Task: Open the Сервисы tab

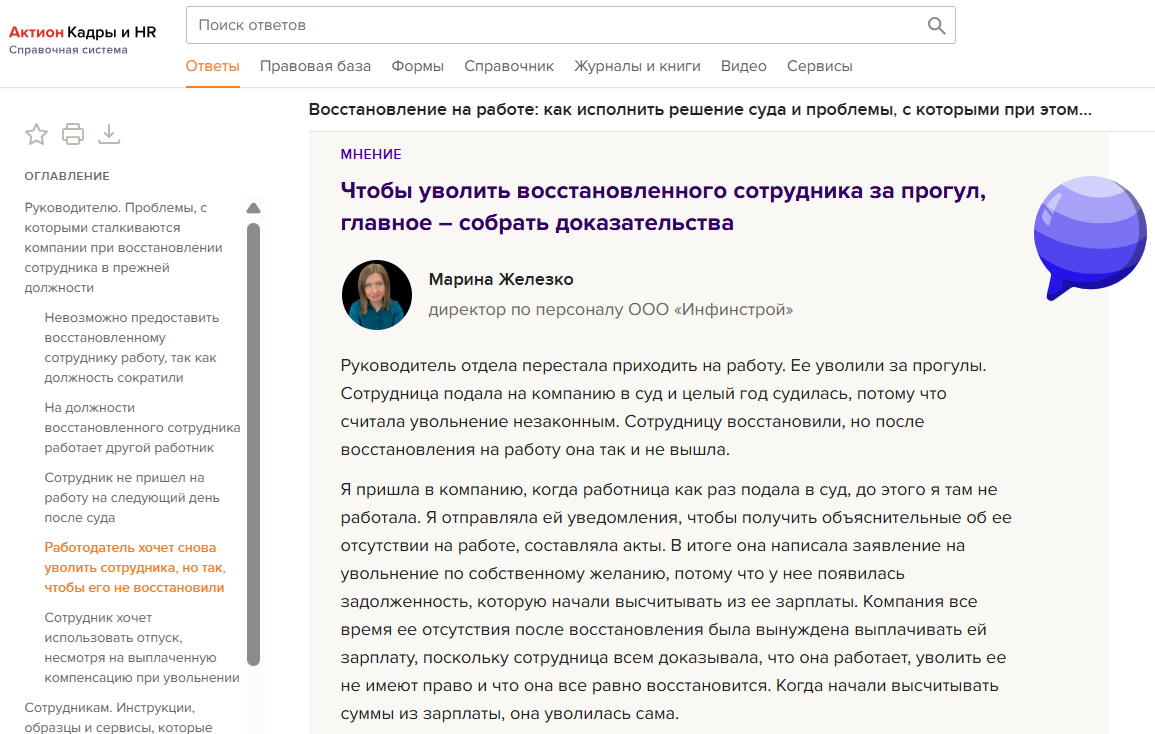Action: point(819,66)
